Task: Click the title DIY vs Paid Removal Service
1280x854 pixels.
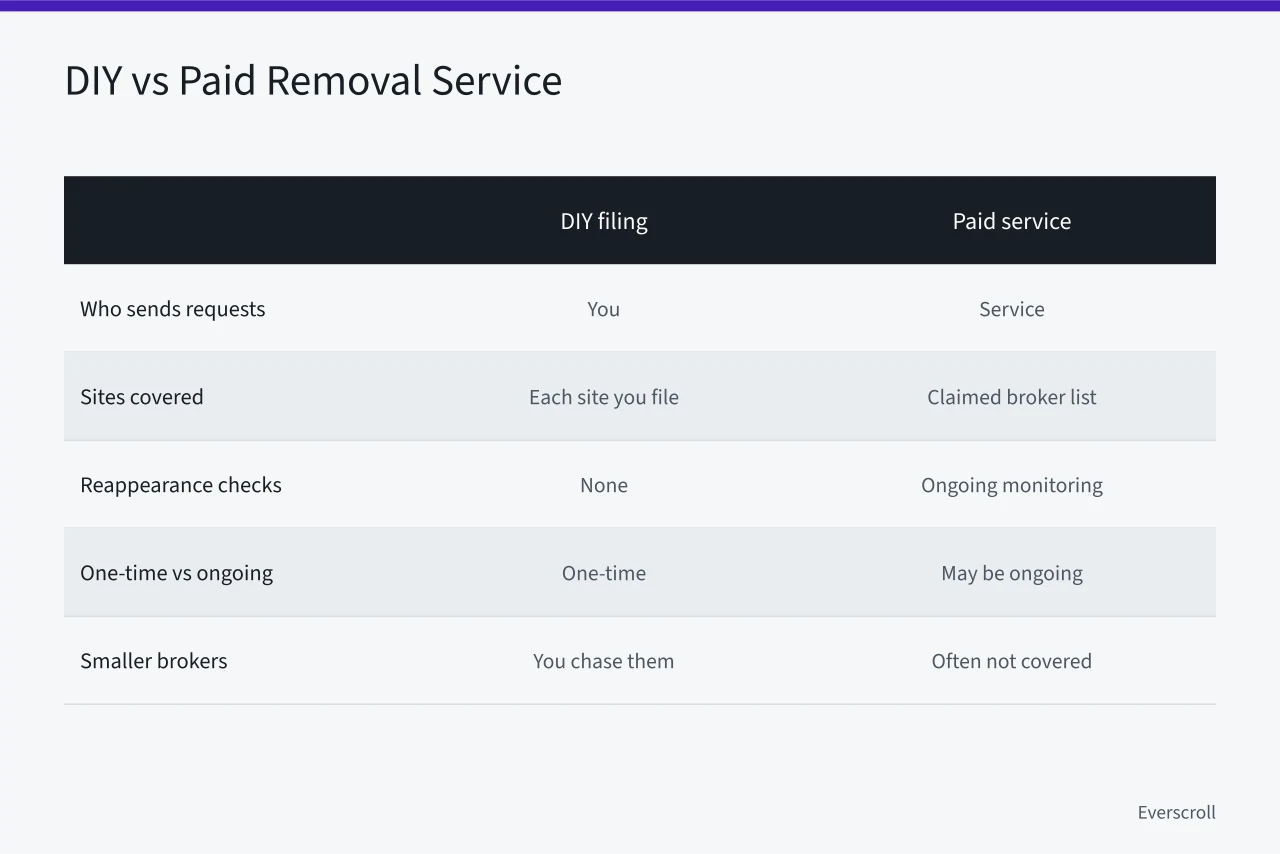Action: (x=313, y=81)
